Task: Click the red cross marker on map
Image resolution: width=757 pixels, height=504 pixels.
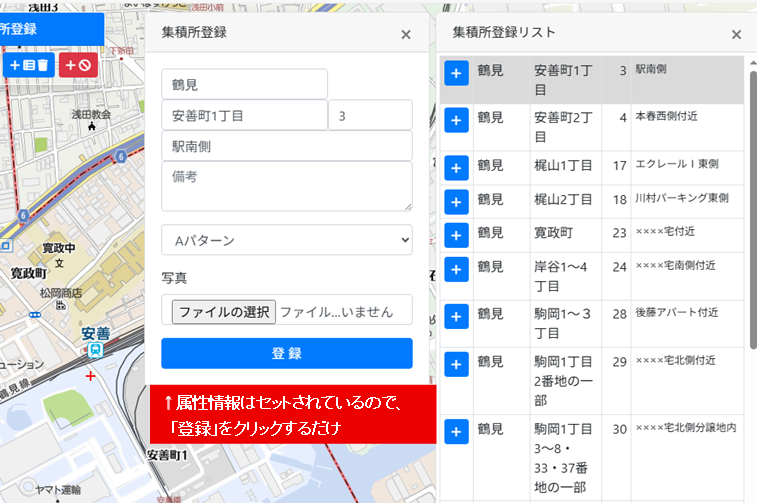Action: 90,376
